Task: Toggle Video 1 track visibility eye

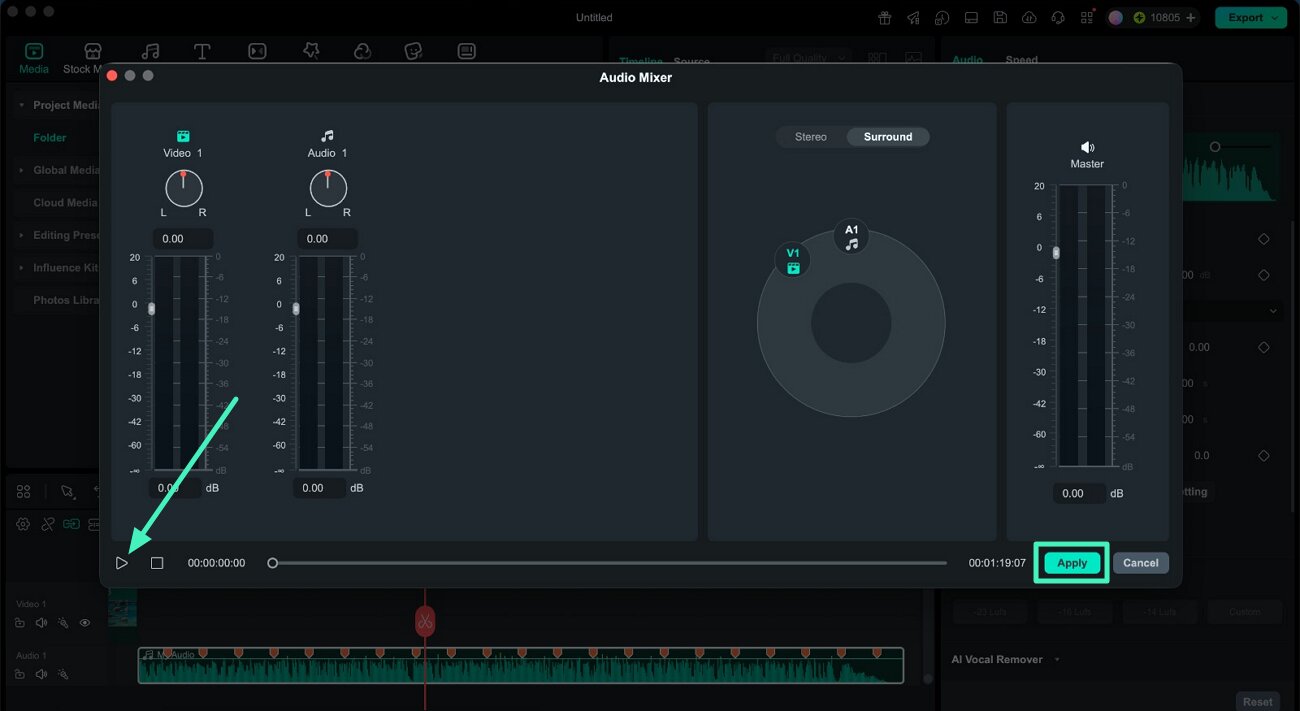Action: coord(85,623)
